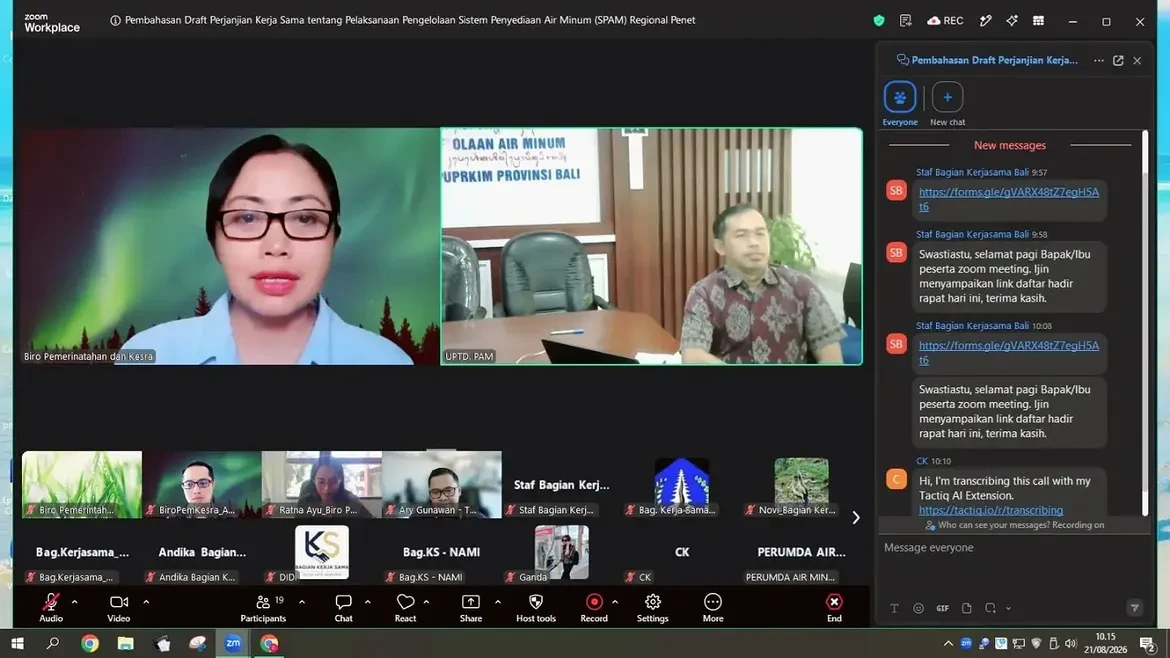Image resolution: width=1170 pixels, height=658 pixels.
Task: Show hidden system tray icons
Action: (948, 643)
